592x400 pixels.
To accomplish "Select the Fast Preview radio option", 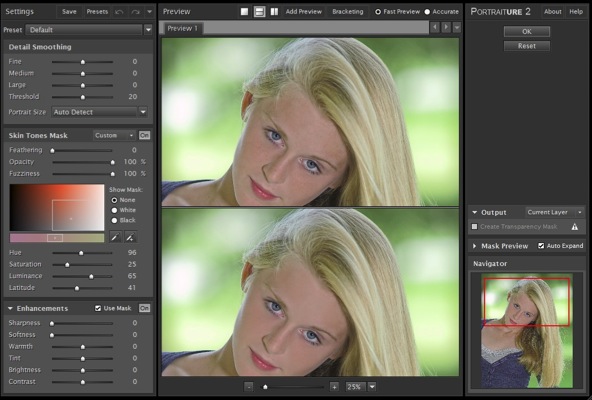I will (378, 12).
